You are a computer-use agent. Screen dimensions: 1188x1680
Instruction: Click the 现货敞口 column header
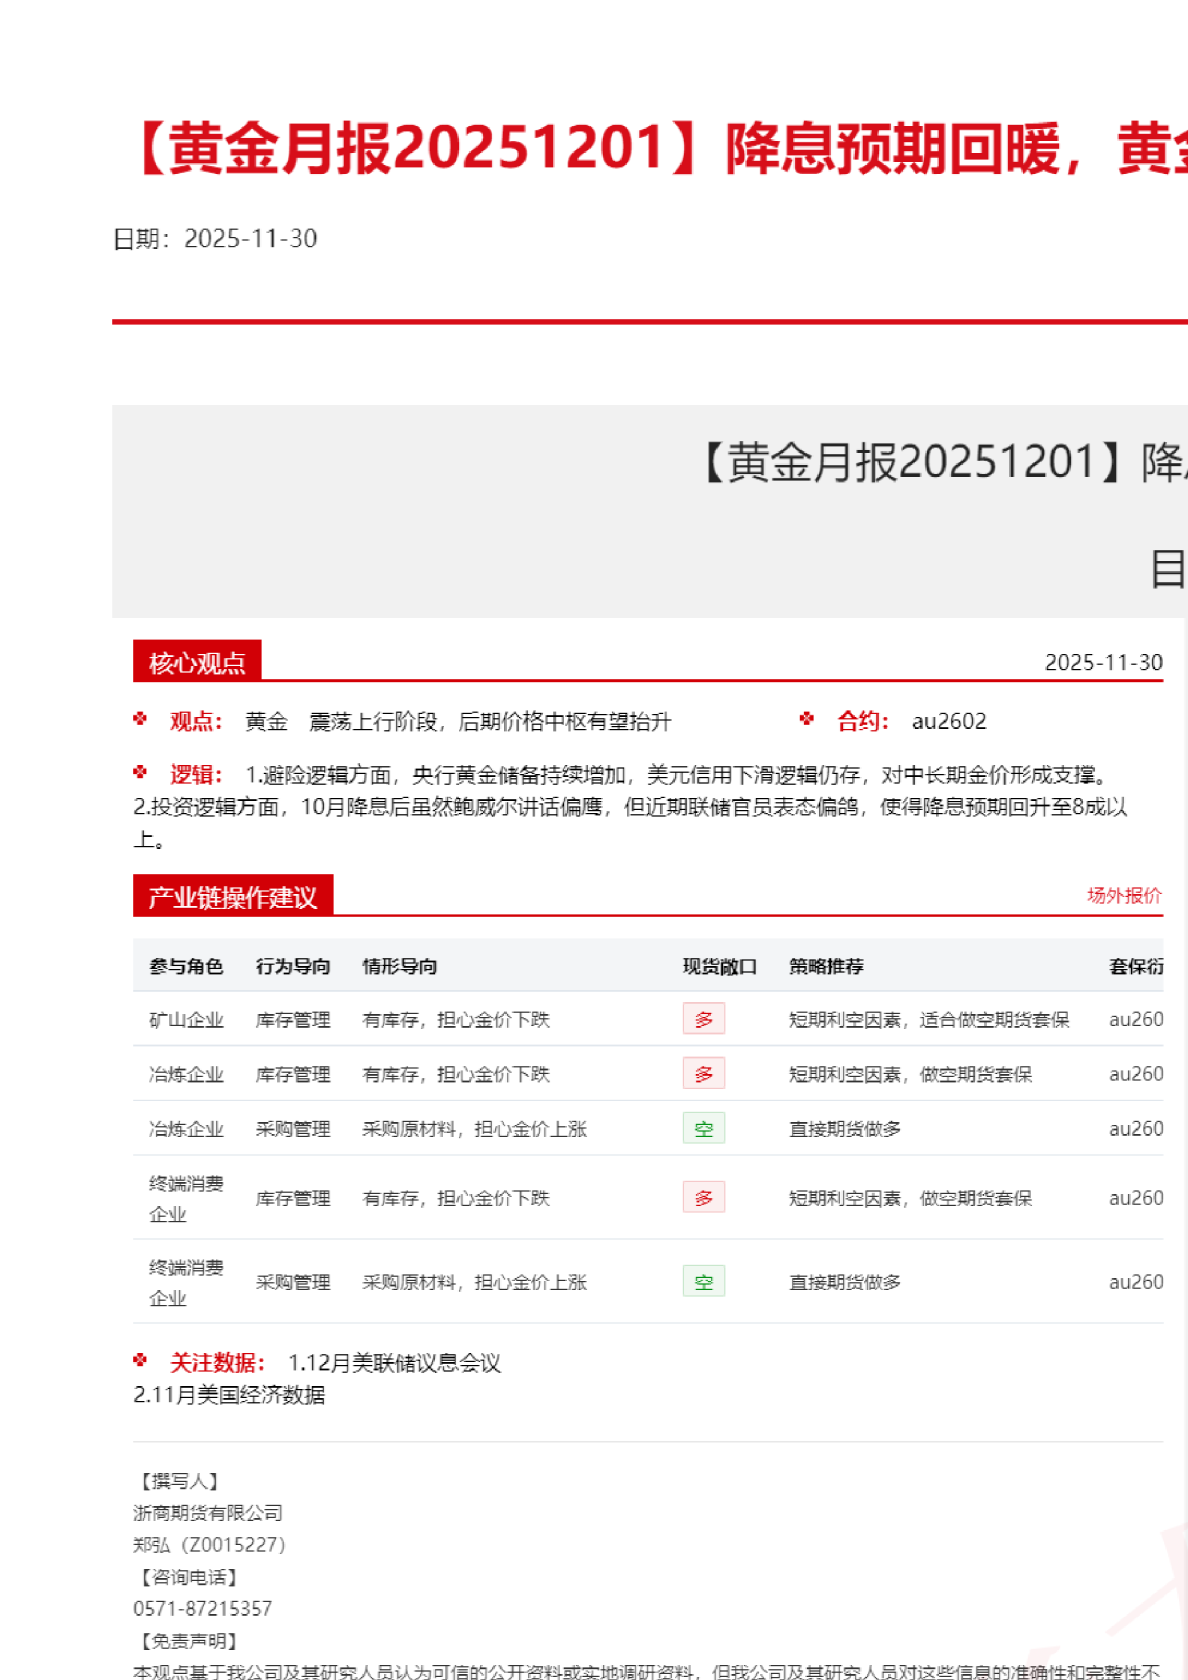(x=719, y=966)
